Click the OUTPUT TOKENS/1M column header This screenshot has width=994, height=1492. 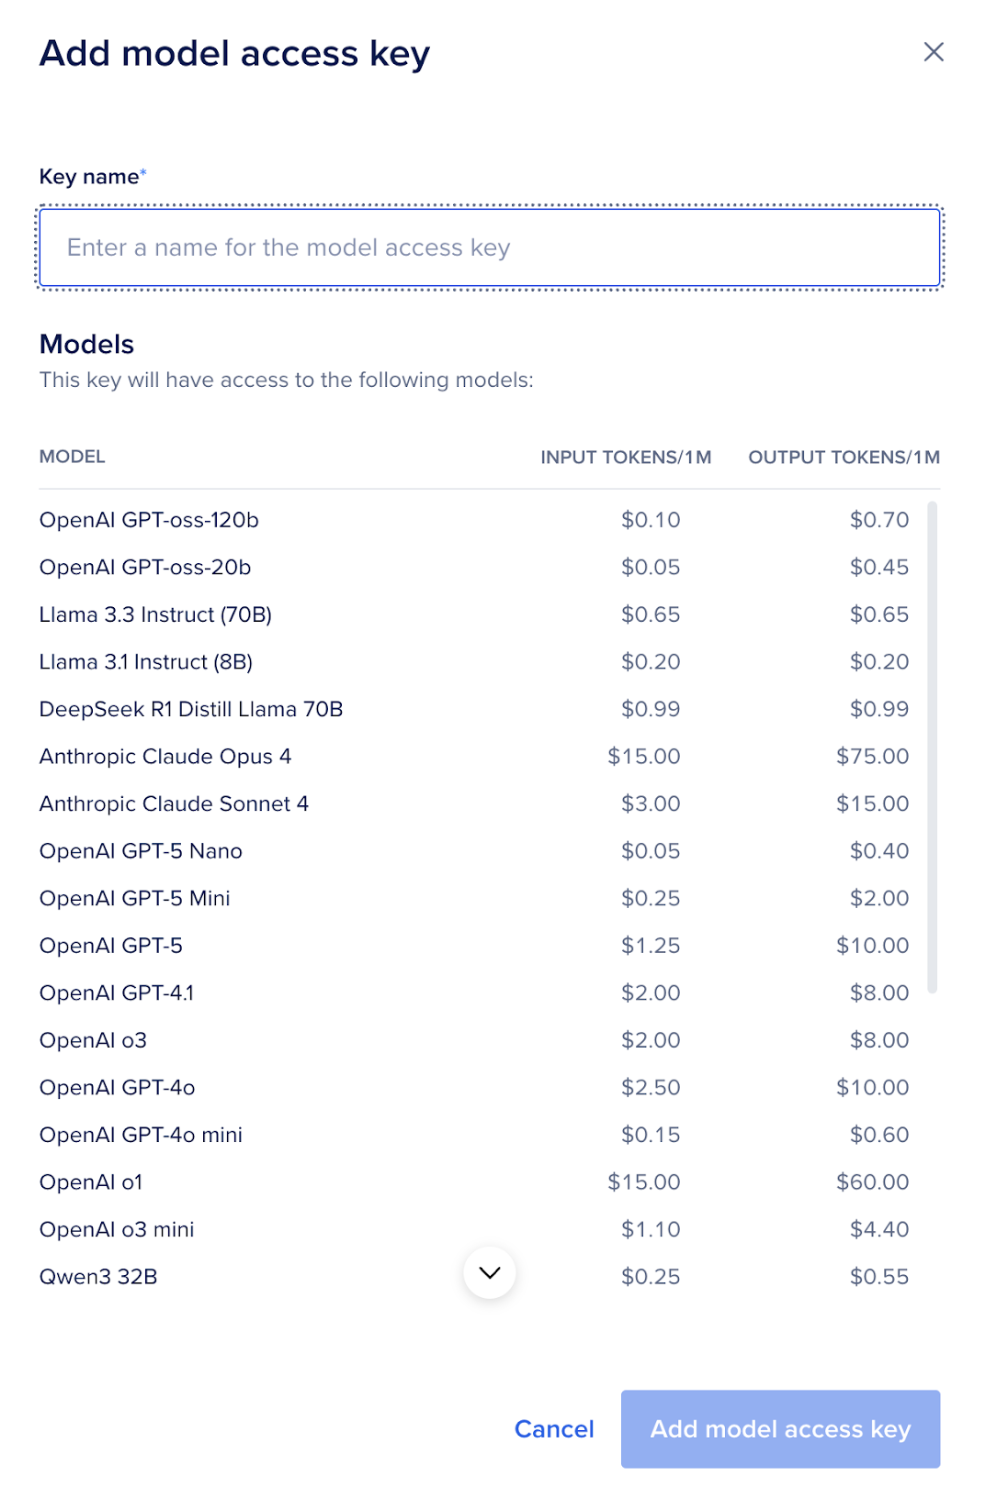pos(844,457)
